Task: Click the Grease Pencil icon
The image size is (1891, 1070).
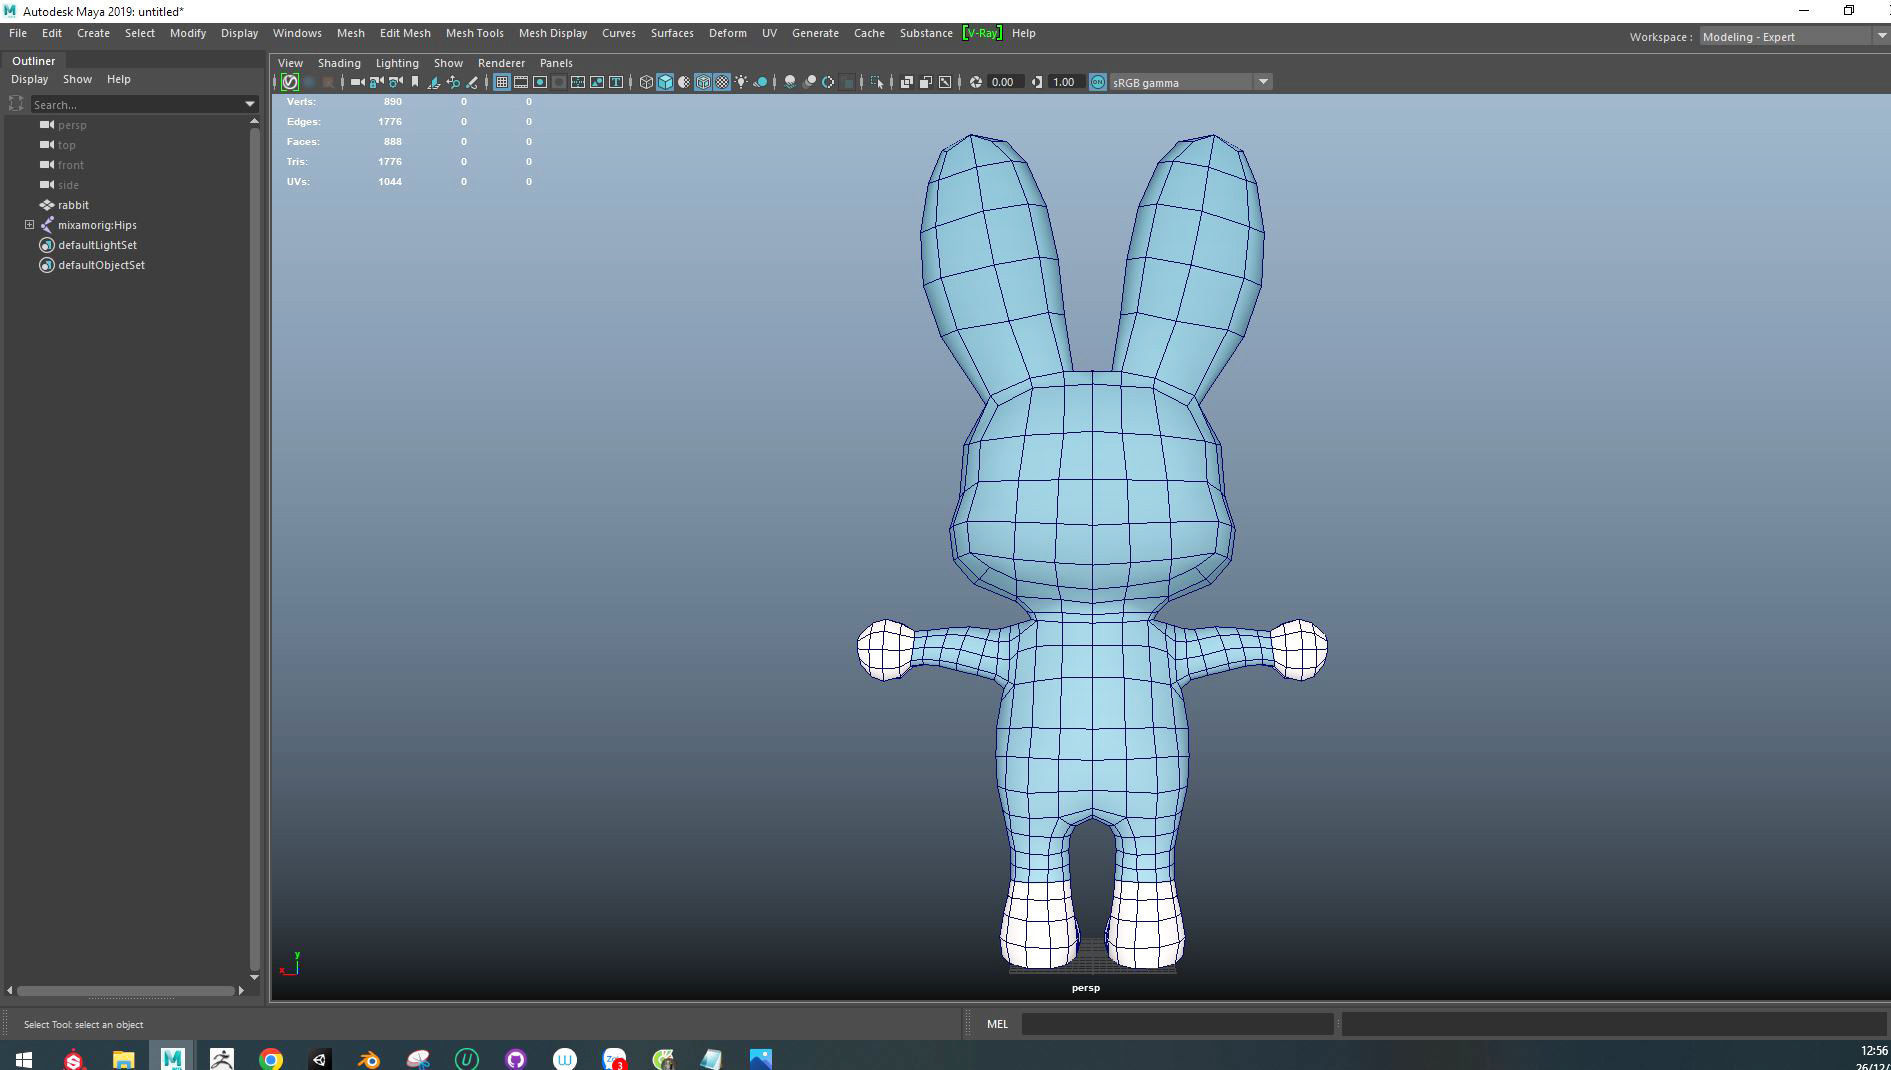Action: 472,82
